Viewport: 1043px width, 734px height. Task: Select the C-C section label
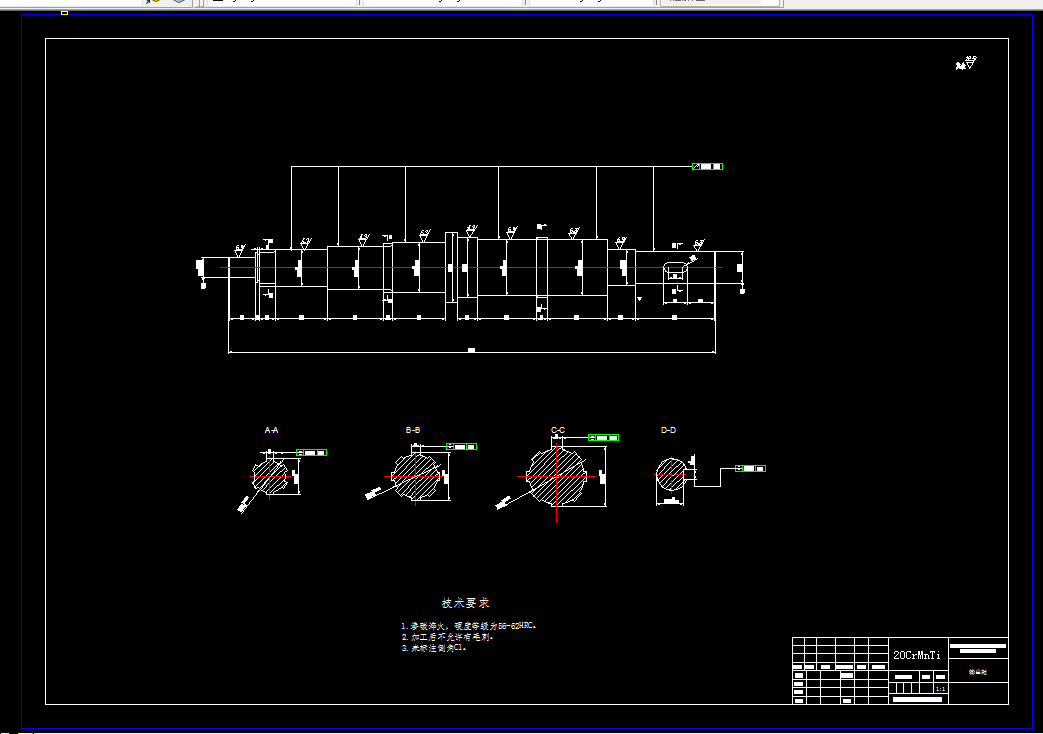click(557, 430)
